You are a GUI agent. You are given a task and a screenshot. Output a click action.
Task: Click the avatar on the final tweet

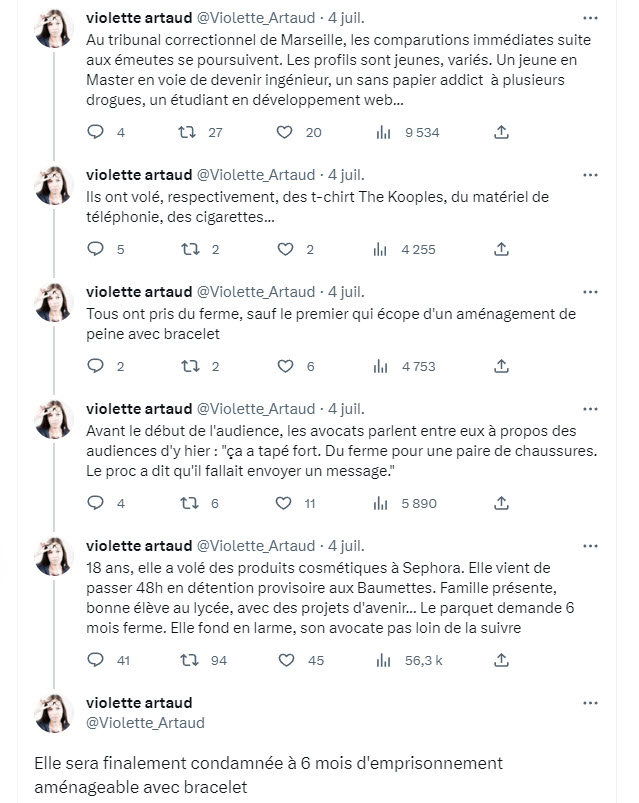click(53, 712)
